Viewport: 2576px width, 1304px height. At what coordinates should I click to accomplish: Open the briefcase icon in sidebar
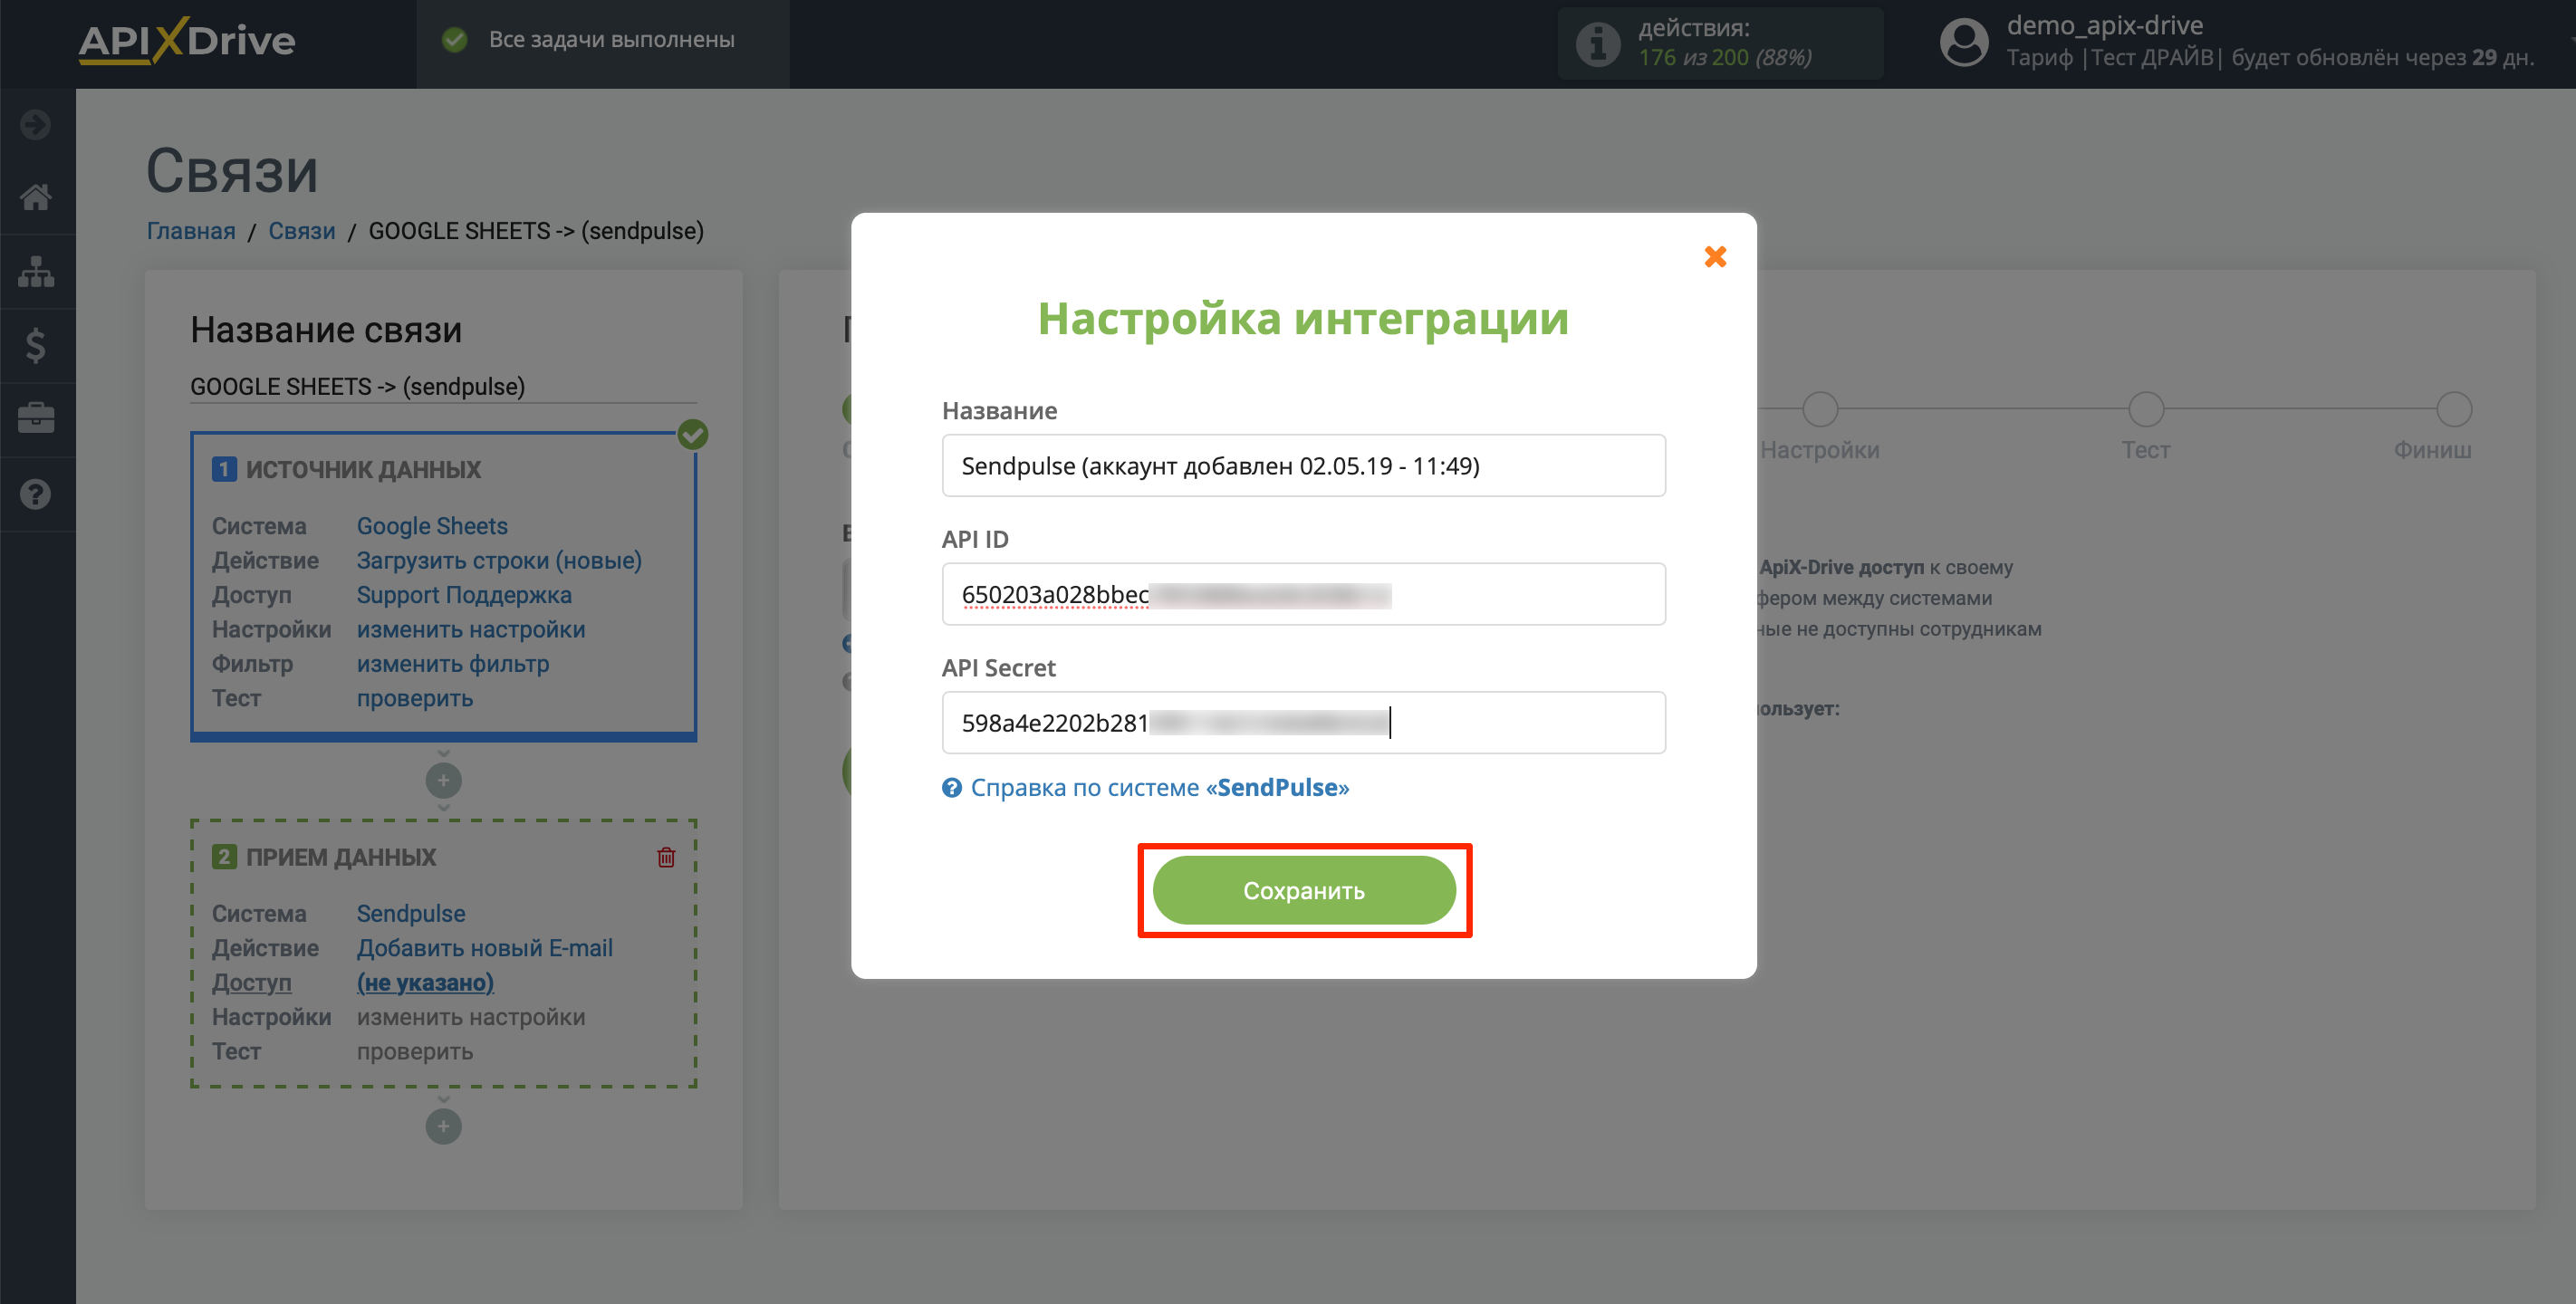pyautogui.click(x=36, y=418)
